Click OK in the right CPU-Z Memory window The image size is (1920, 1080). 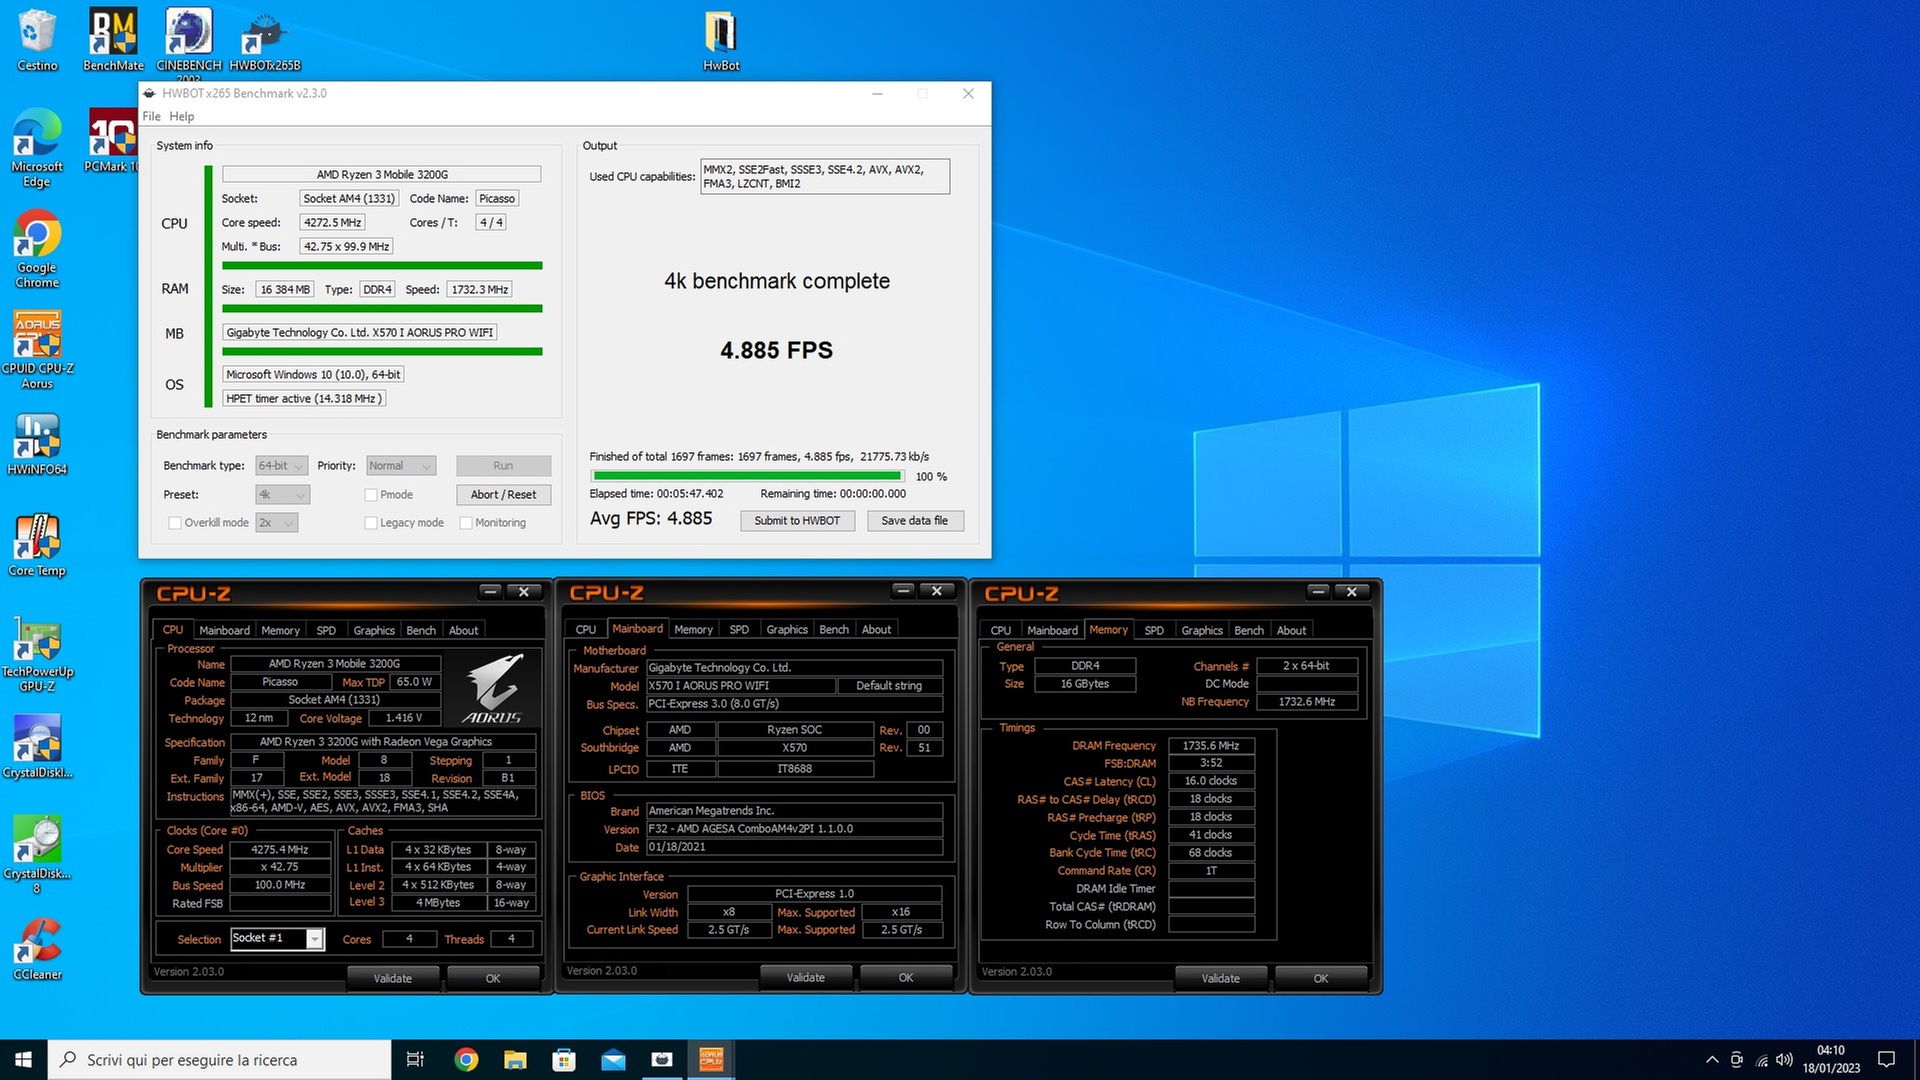coord(1321,978)
